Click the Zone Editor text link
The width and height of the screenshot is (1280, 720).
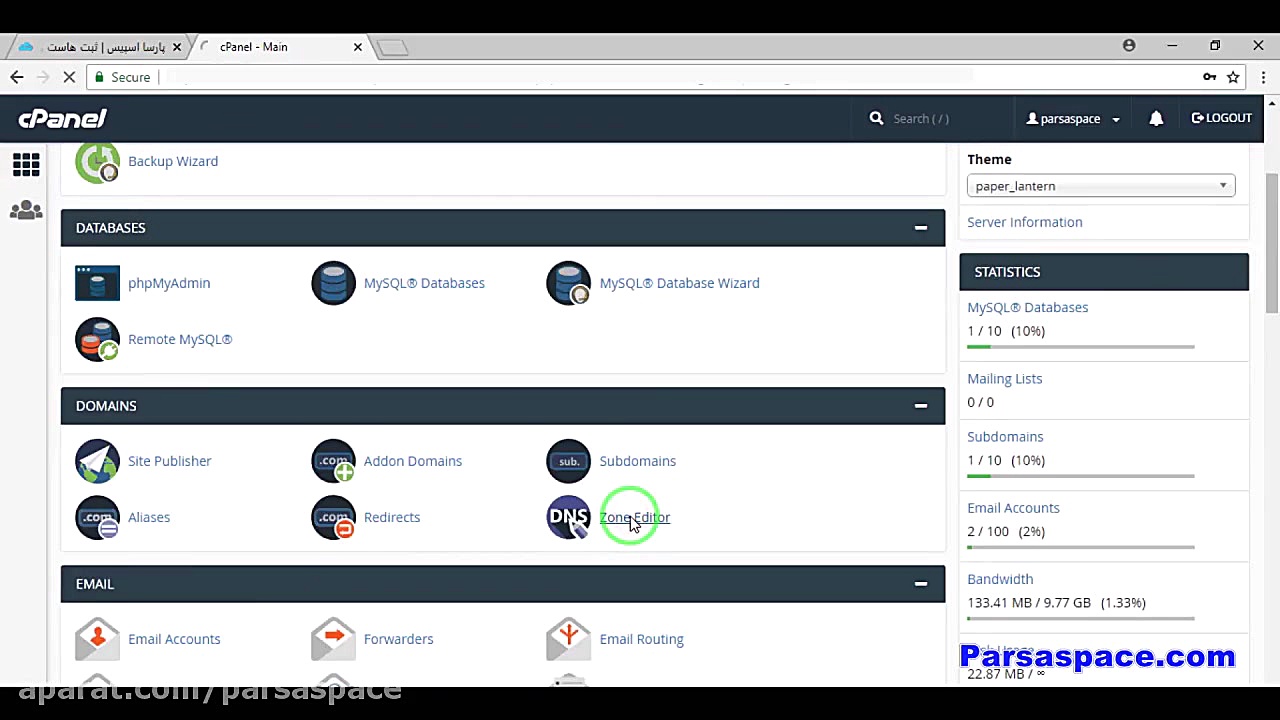tap(635, 517)
